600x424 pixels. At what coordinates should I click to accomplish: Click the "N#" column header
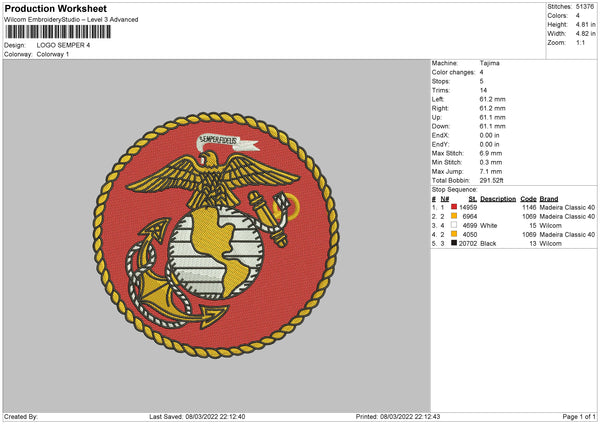445,199
